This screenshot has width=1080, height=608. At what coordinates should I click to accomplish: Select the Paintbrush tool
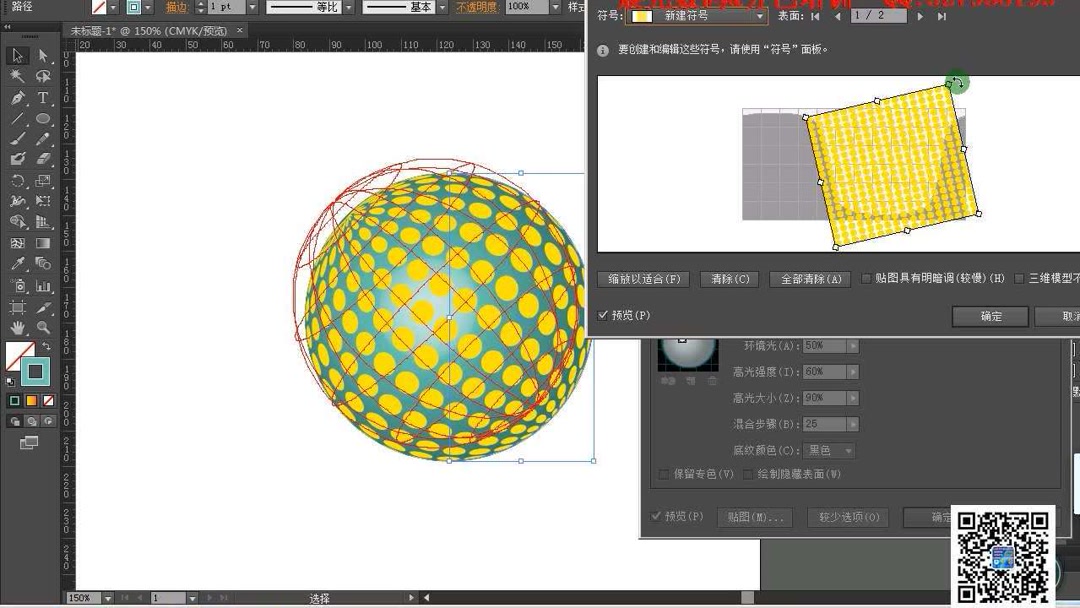[x=16, y=139]
